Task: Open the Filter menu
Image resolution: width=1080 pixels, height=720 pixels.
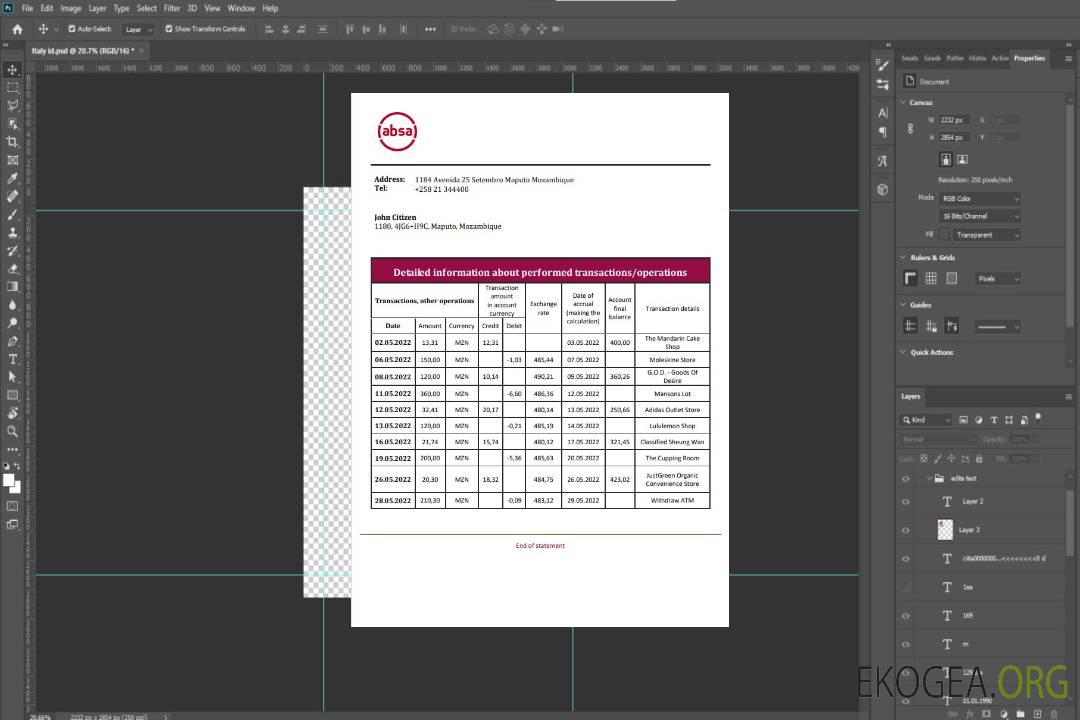Action: [x=172, y=8]
